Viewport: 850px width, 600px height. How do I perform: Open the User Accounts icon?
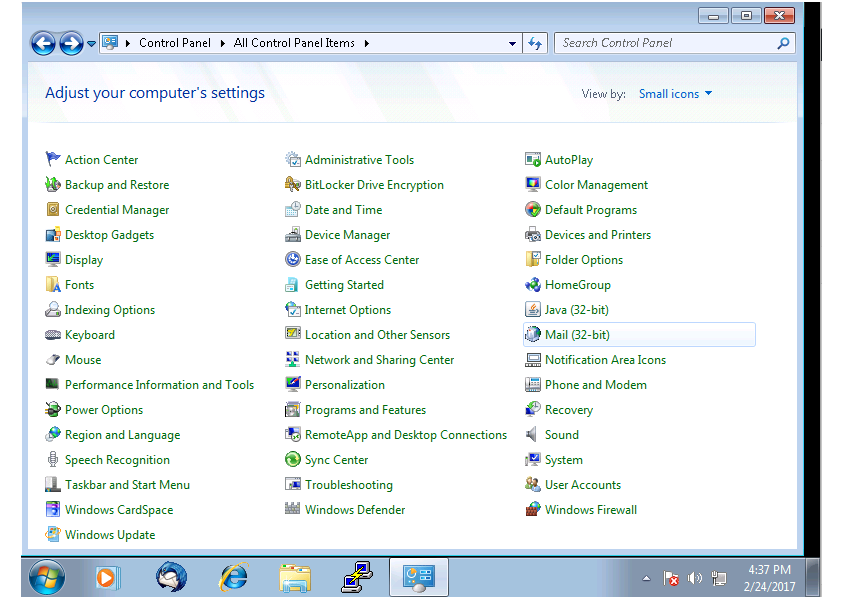click(533, 484)
